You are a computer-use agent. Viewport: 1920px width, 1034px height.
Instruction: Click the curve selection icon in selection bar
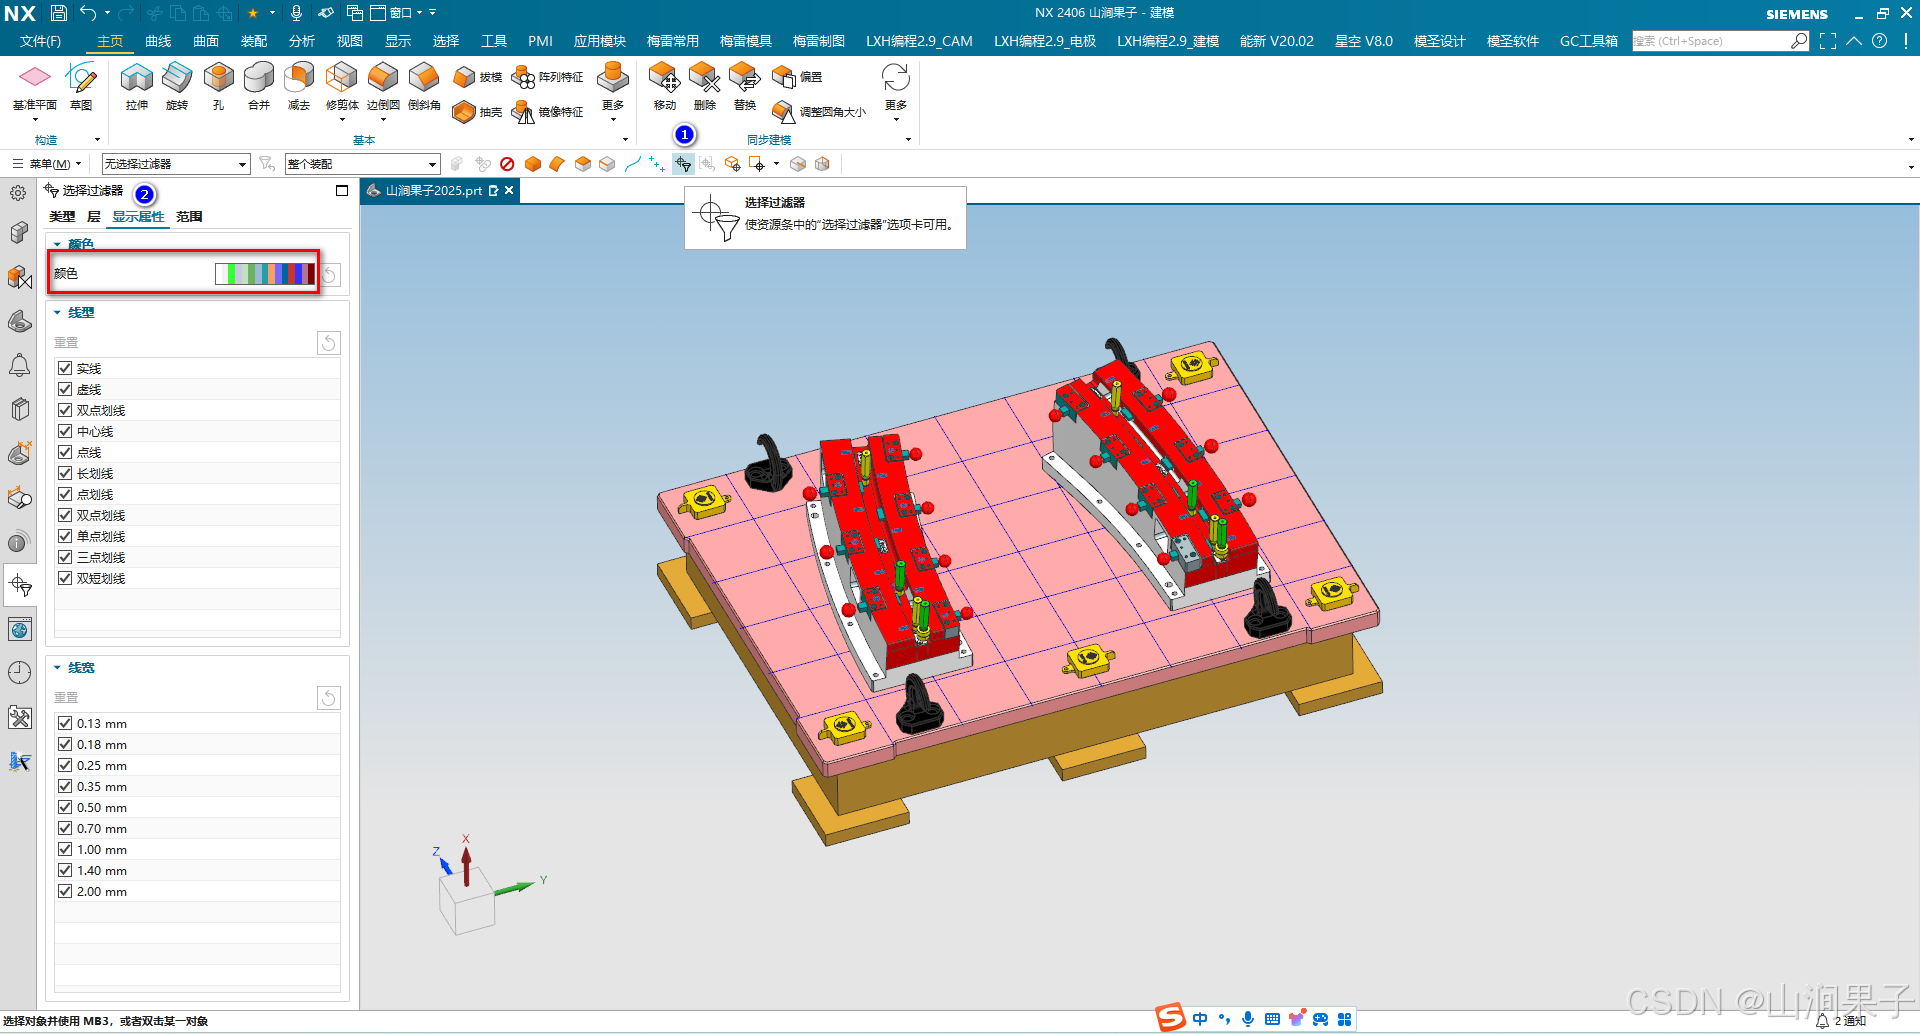(x=633, y=164)
